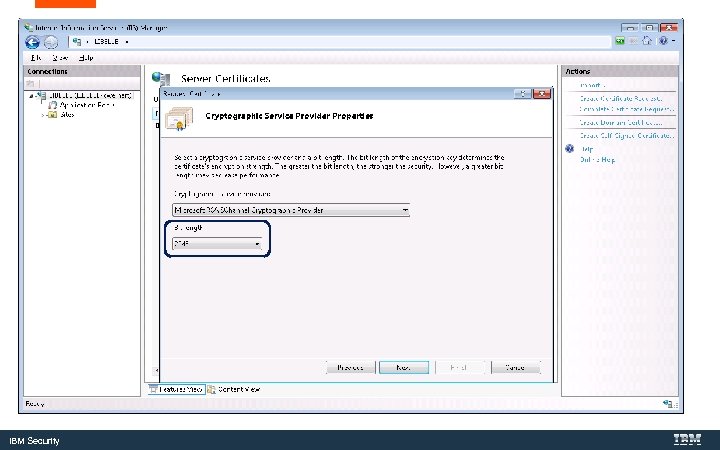
Task: Click the Help icon in Actions pane
Action: coord(570,148)
